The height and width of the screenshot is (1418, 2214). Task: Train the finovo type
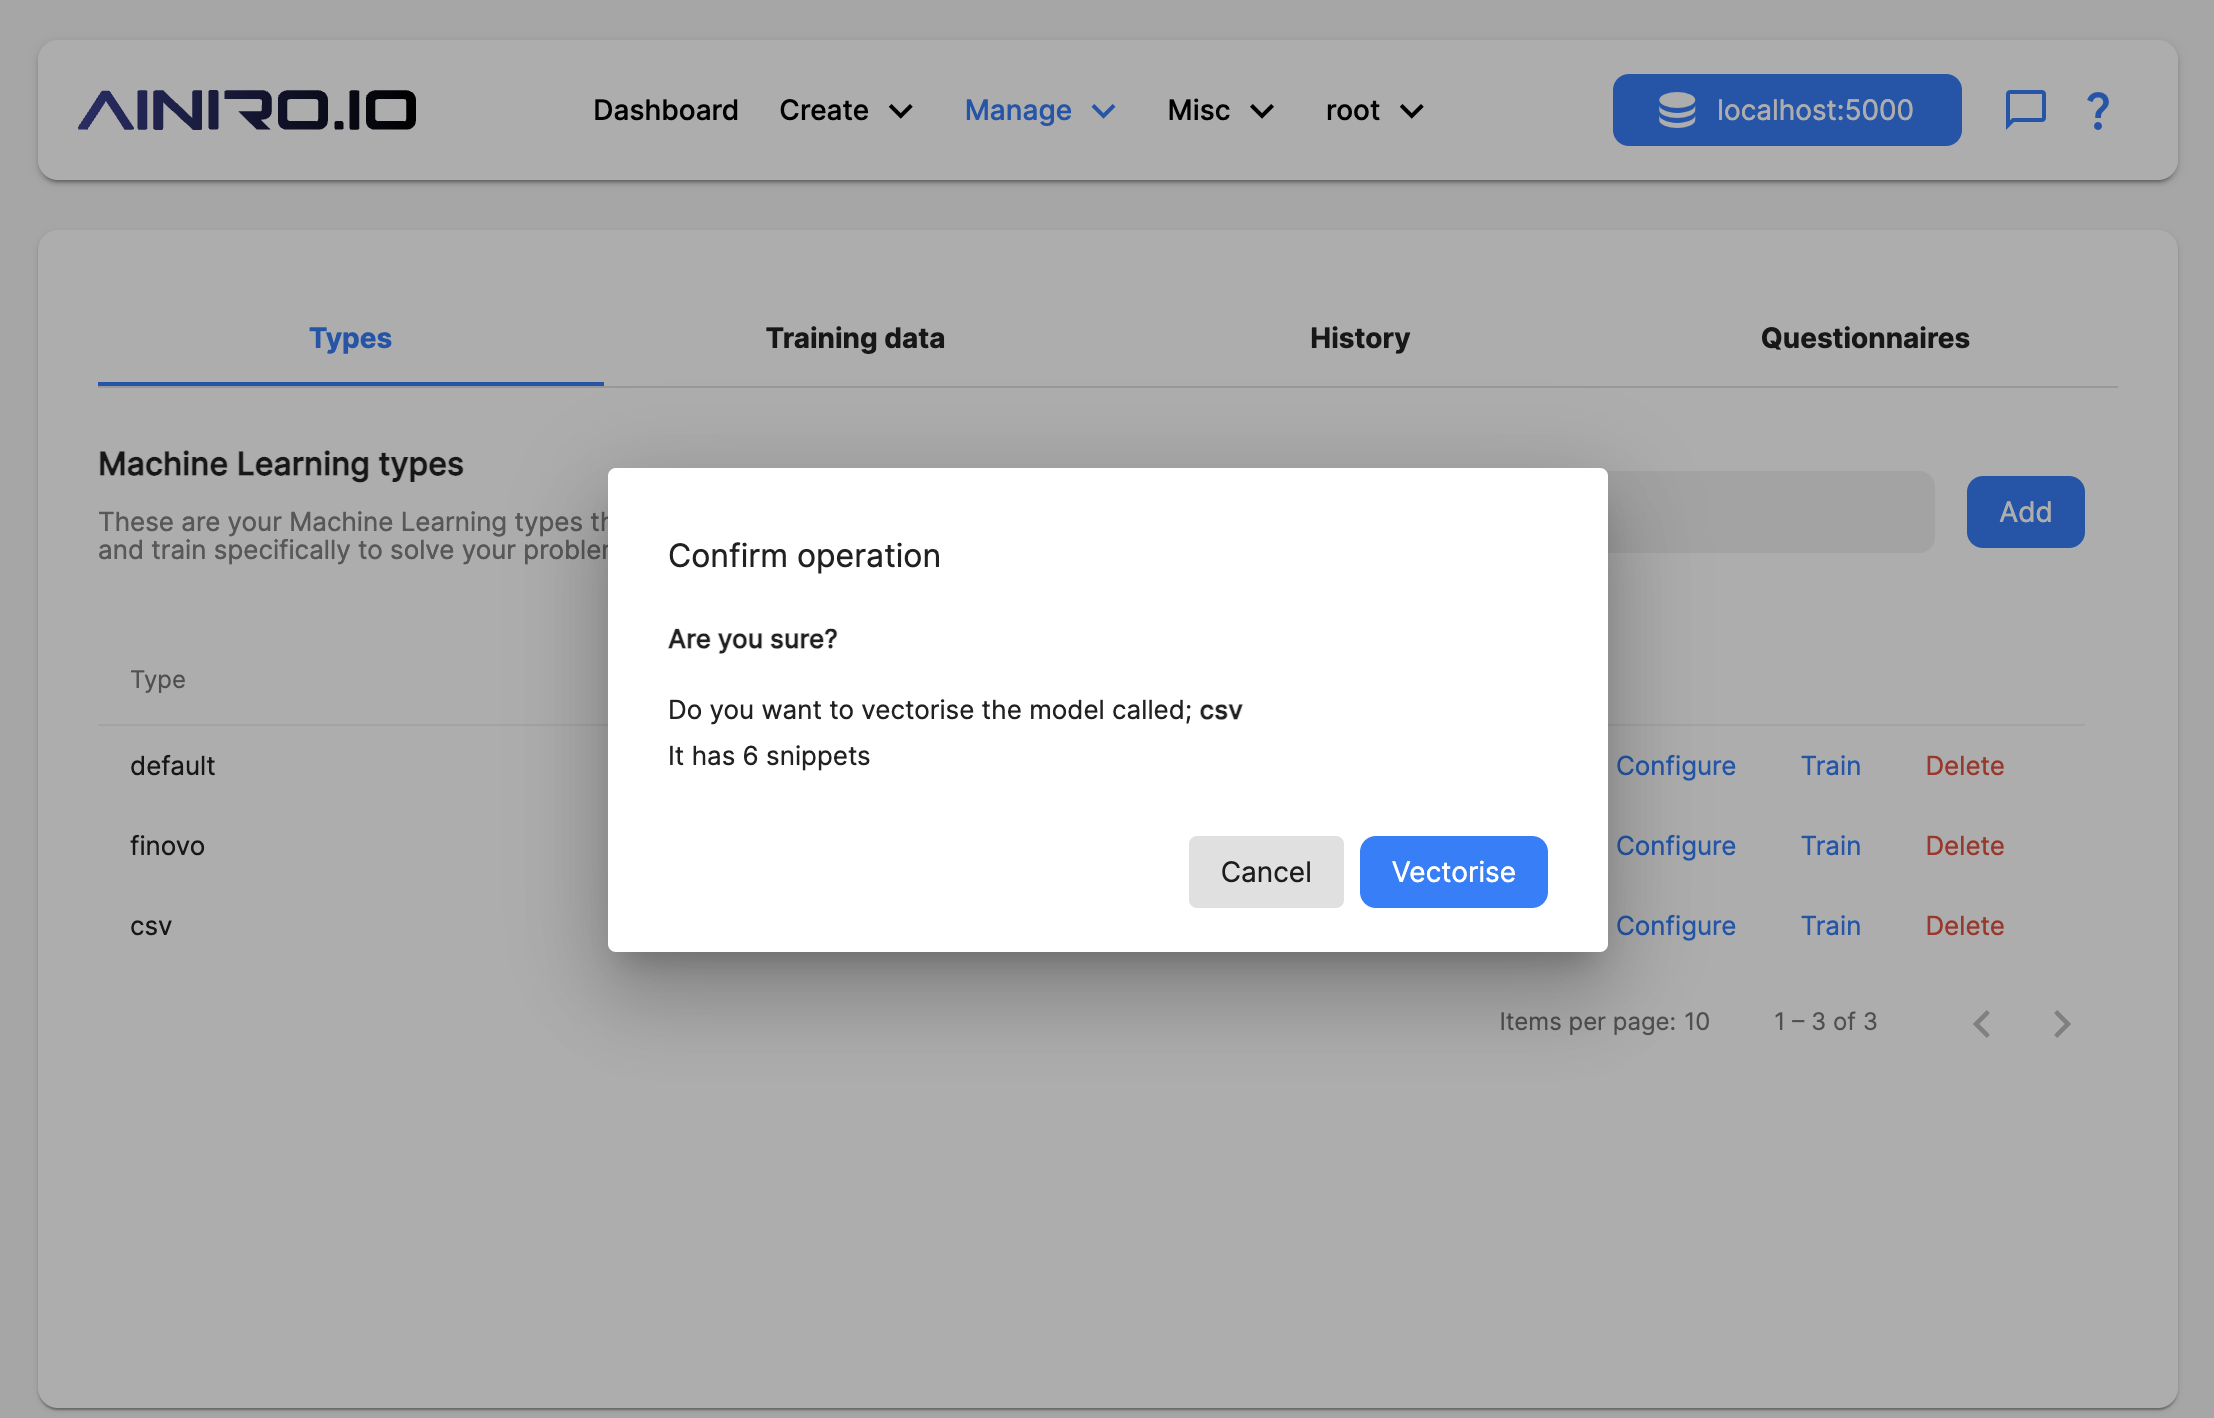1831,846
